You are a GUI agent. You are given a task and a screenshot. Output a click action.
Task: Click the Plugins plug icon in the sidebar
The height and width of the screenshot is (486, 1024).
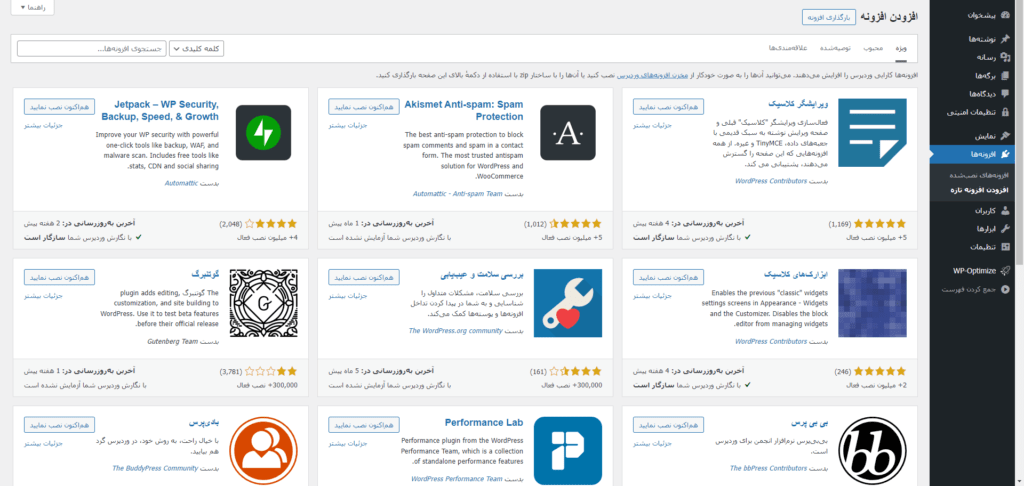tap(1004, 154)
